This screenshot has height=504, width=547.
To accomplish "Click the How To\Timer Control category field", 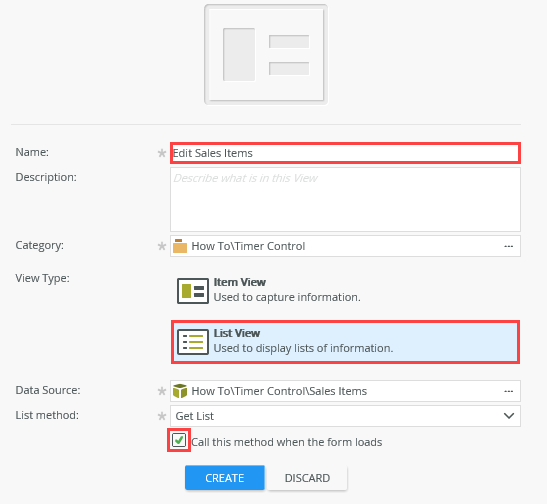I will (345, 246).
